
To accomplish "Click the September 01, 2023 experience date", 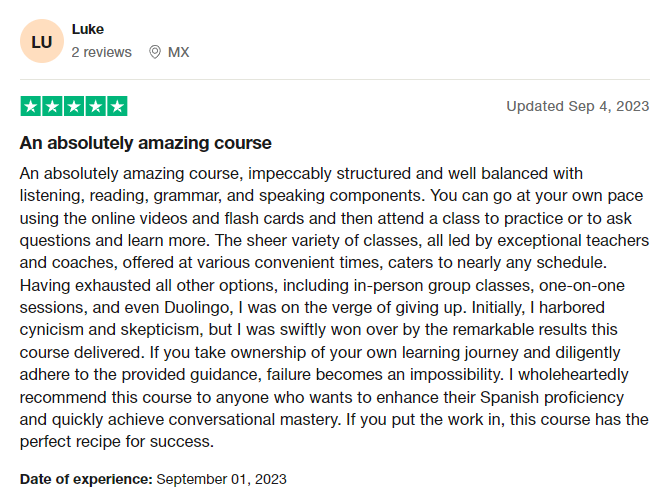I will pos(221,479).
